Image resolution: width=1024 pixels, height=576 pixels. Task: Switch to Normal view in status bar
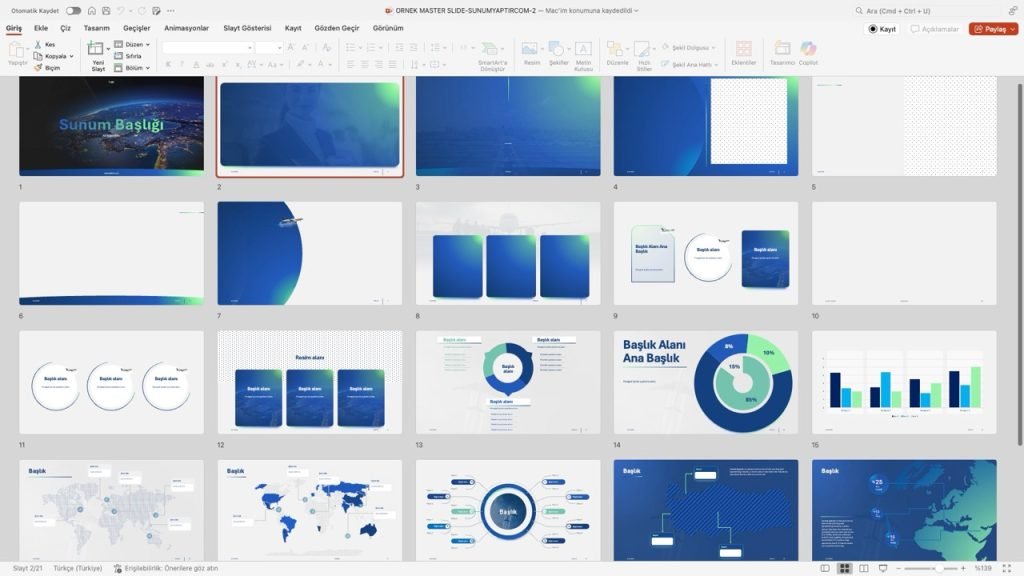[x=824, y=567]
